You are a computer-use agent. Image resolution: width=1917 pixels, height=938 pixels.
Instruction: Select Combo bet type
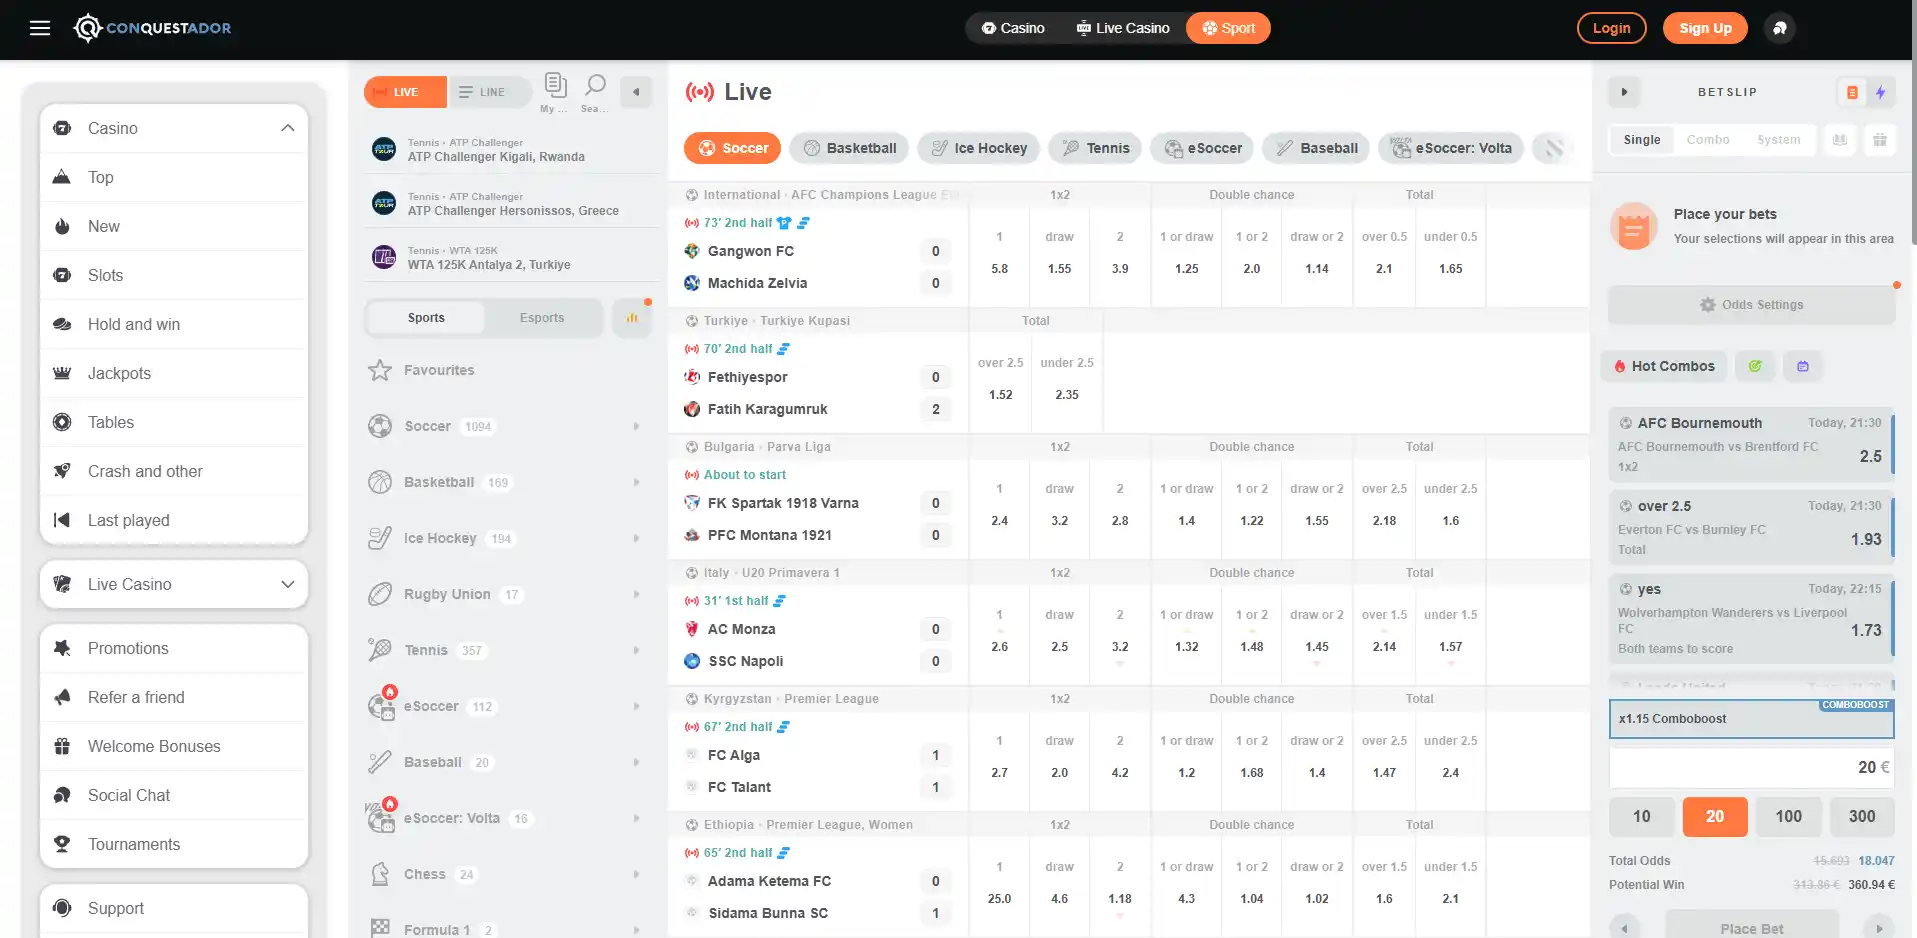pyautogui.click(x=1708, y=140)
